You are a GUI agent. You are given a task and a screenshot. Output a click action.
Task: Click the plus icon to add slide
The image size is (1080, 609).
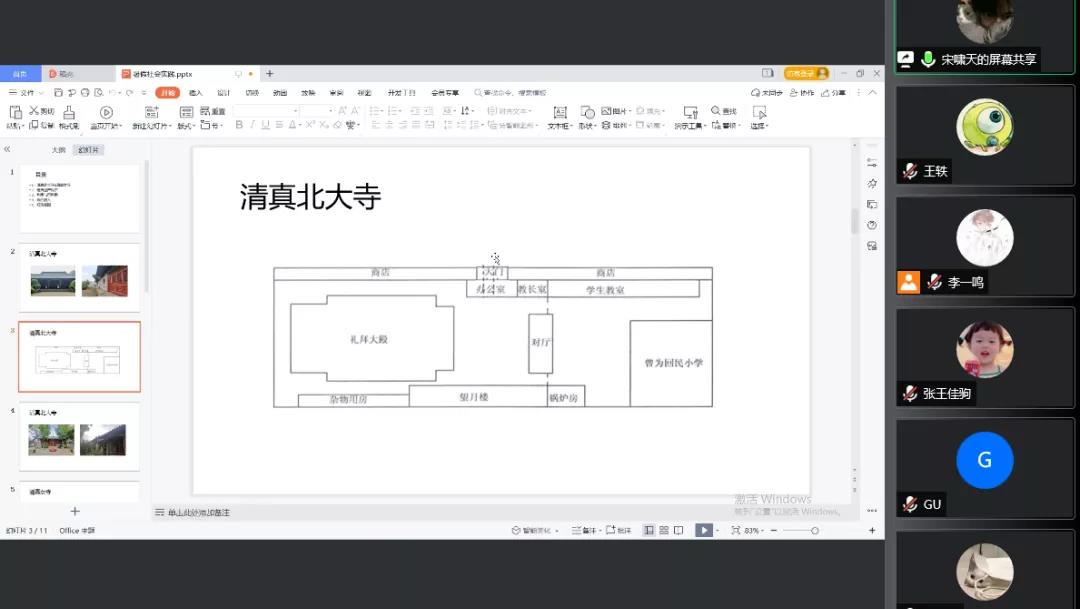tap(75, 511)
